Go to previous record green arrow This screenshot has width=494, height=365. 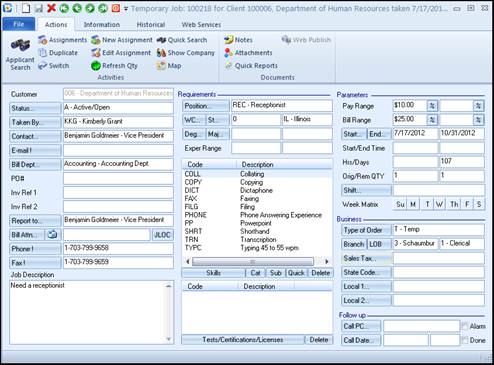[77, 8]
